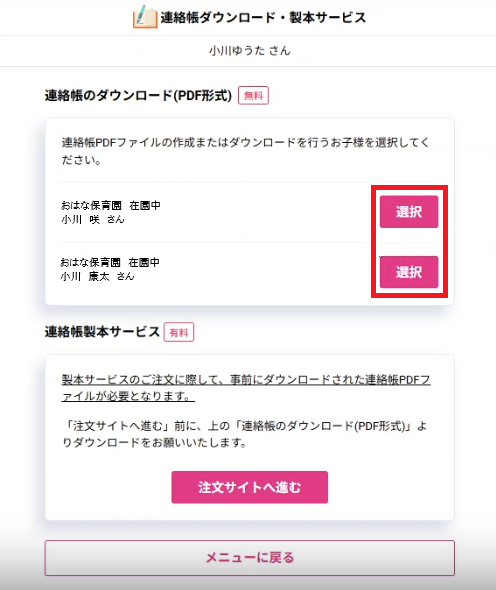Click the notebook icon in the header
496x590 pixels.
pyautogui.click(x=145, y=17)
